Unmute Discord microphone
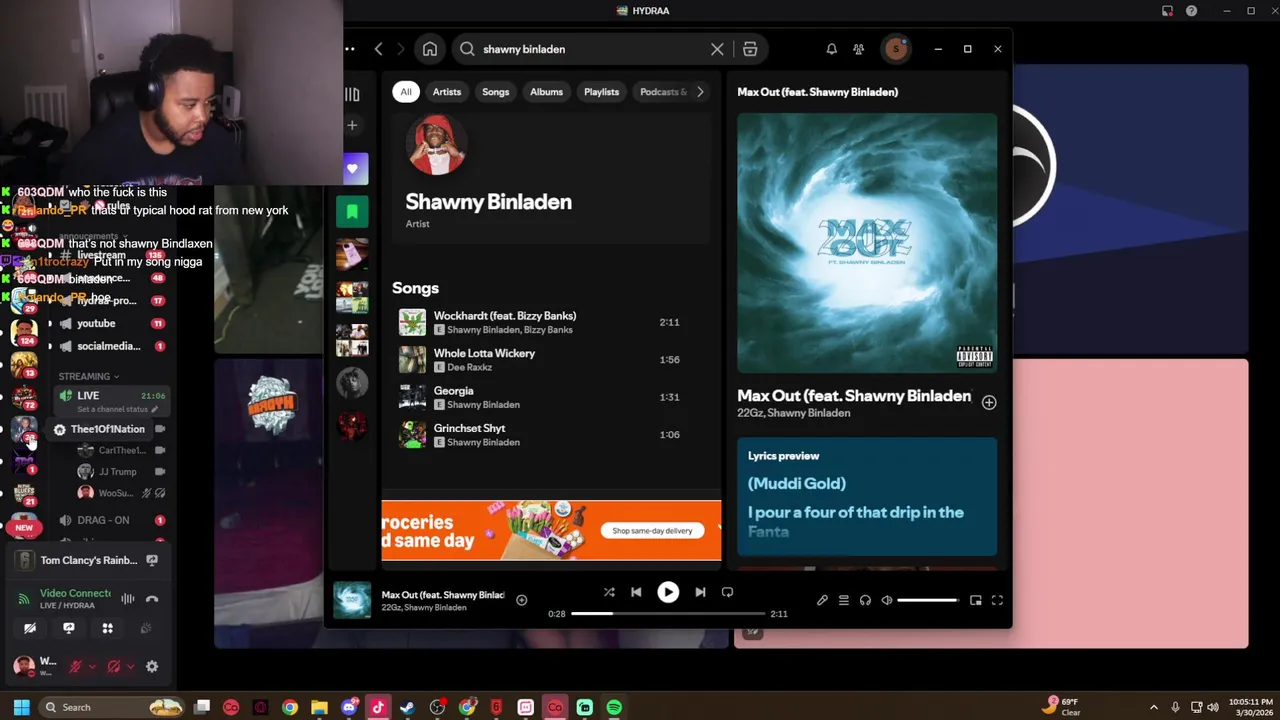 tap(74, 667)
